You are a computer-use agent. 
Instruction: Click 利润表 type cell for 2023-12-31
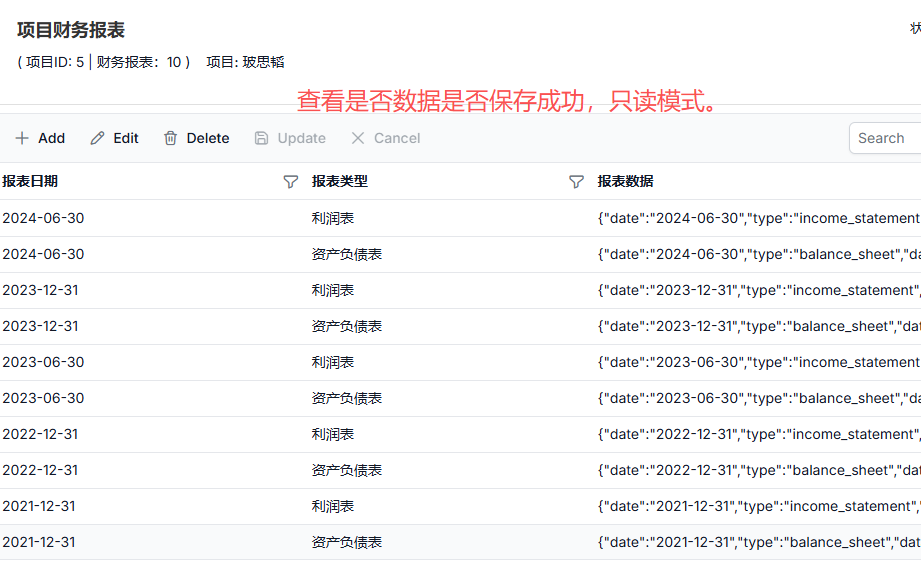pyautogui.click(x=333, y=290)
